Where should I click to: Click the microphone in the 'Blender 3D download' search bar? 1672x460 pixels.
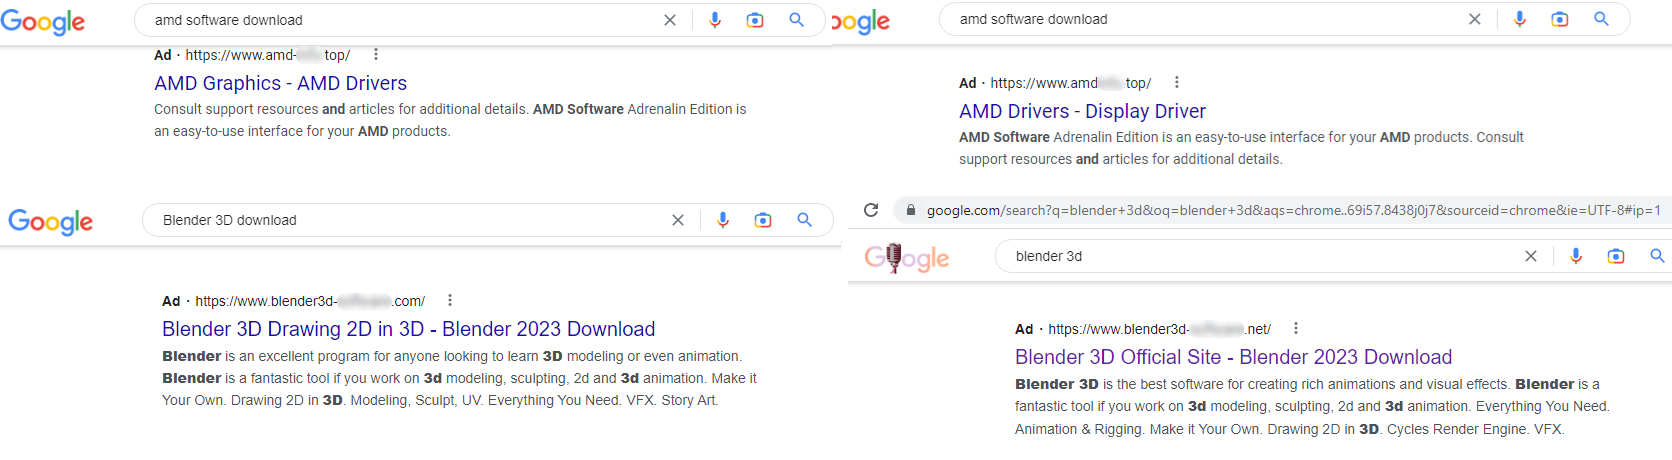(x=723, y=220)
